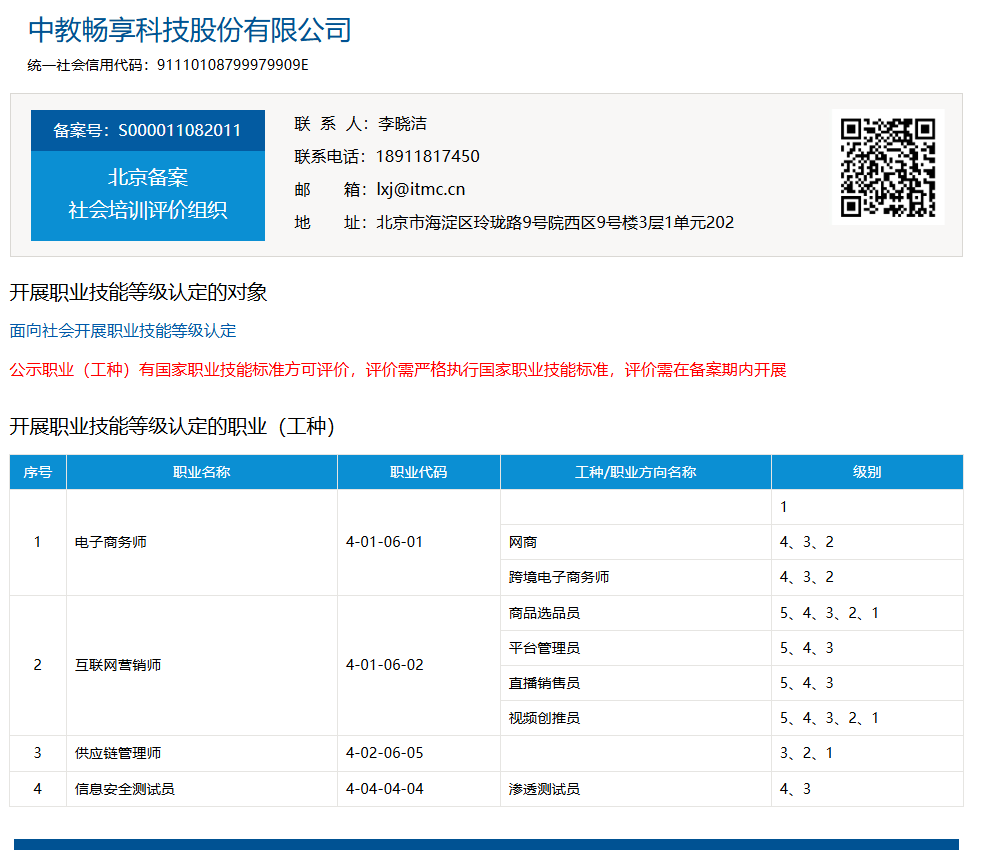
Task: Click the 职业代码 column header
Action: coord(418,472)
